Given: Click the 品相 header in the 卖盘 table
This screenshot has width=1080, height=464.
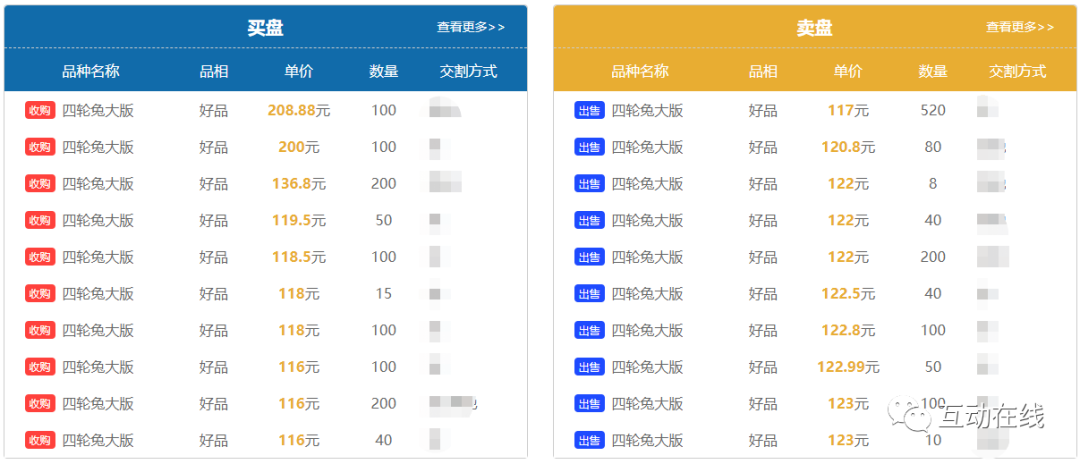Looking at the screenshot, I should 763,71.
